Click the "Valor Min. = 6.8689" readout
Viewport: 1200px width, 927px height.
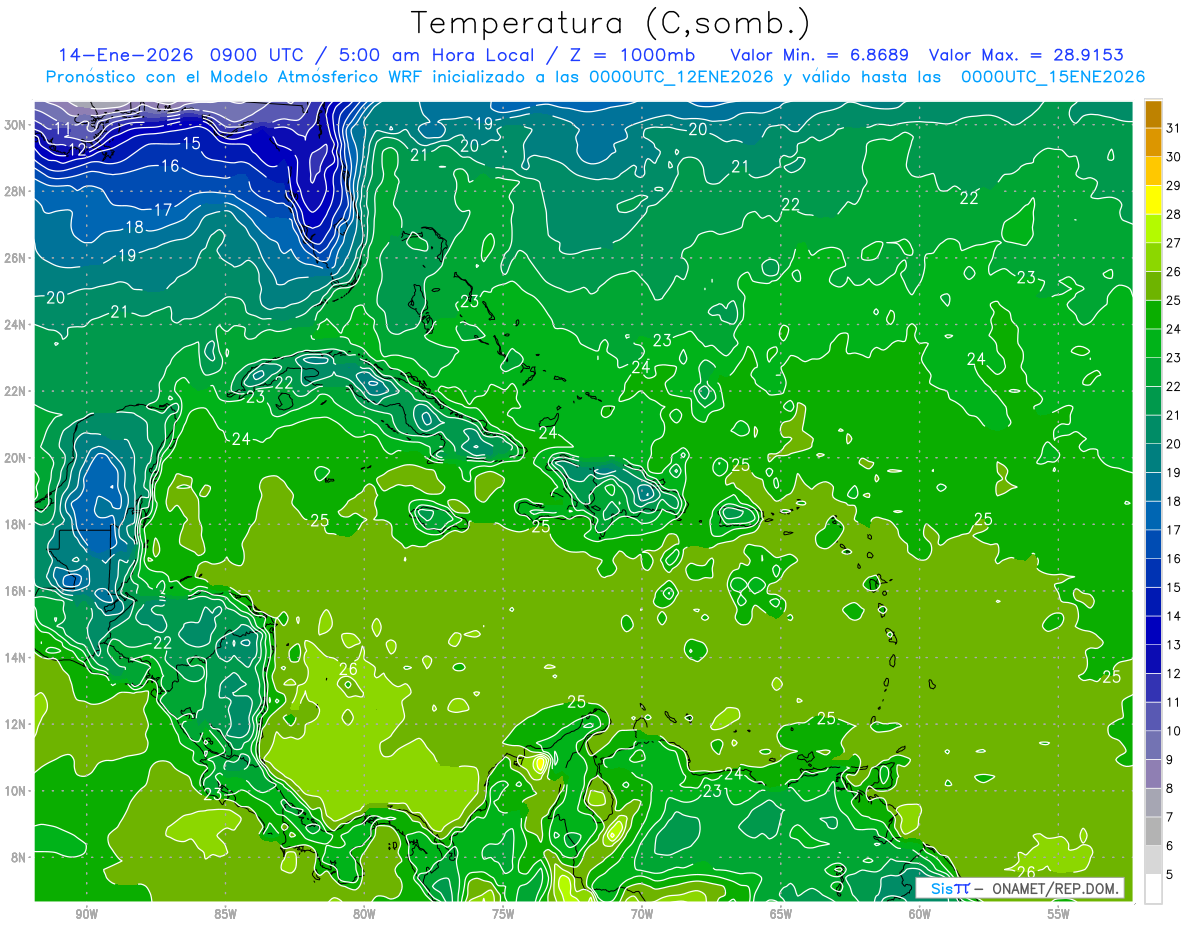click(819, 55)
